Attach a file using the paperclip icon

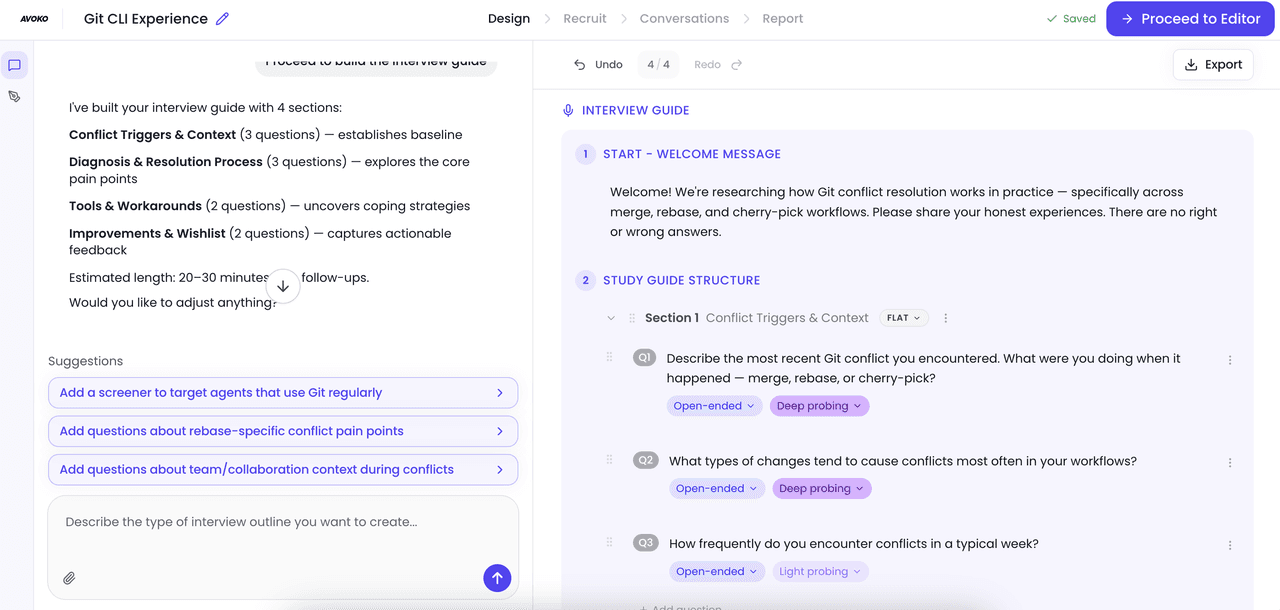click(69, 577)
